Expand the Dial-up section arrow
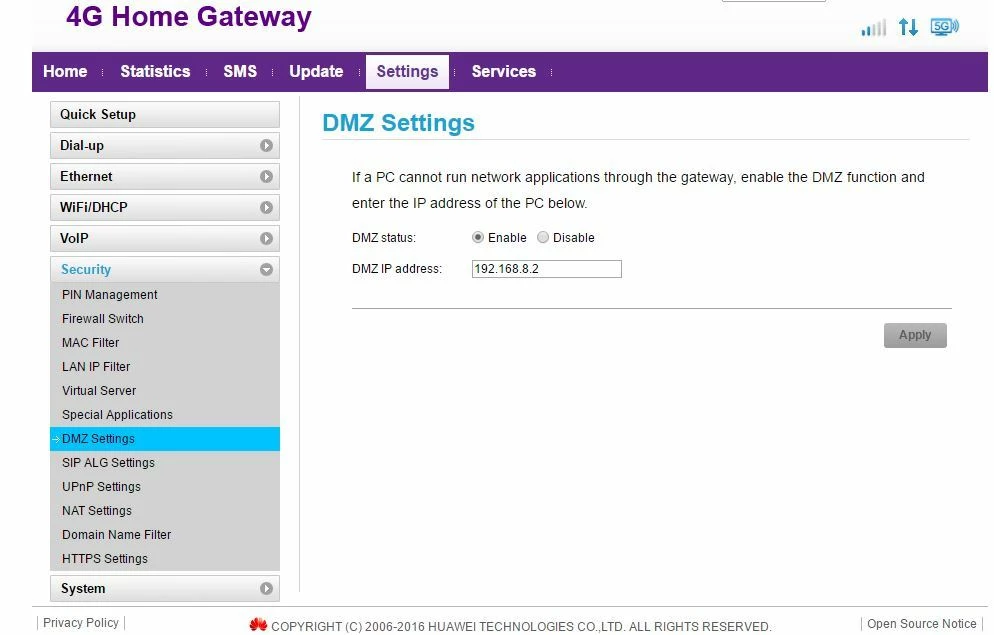Image resolution: width=994 pixels, height=635 pixels. (x=266, y=146)
